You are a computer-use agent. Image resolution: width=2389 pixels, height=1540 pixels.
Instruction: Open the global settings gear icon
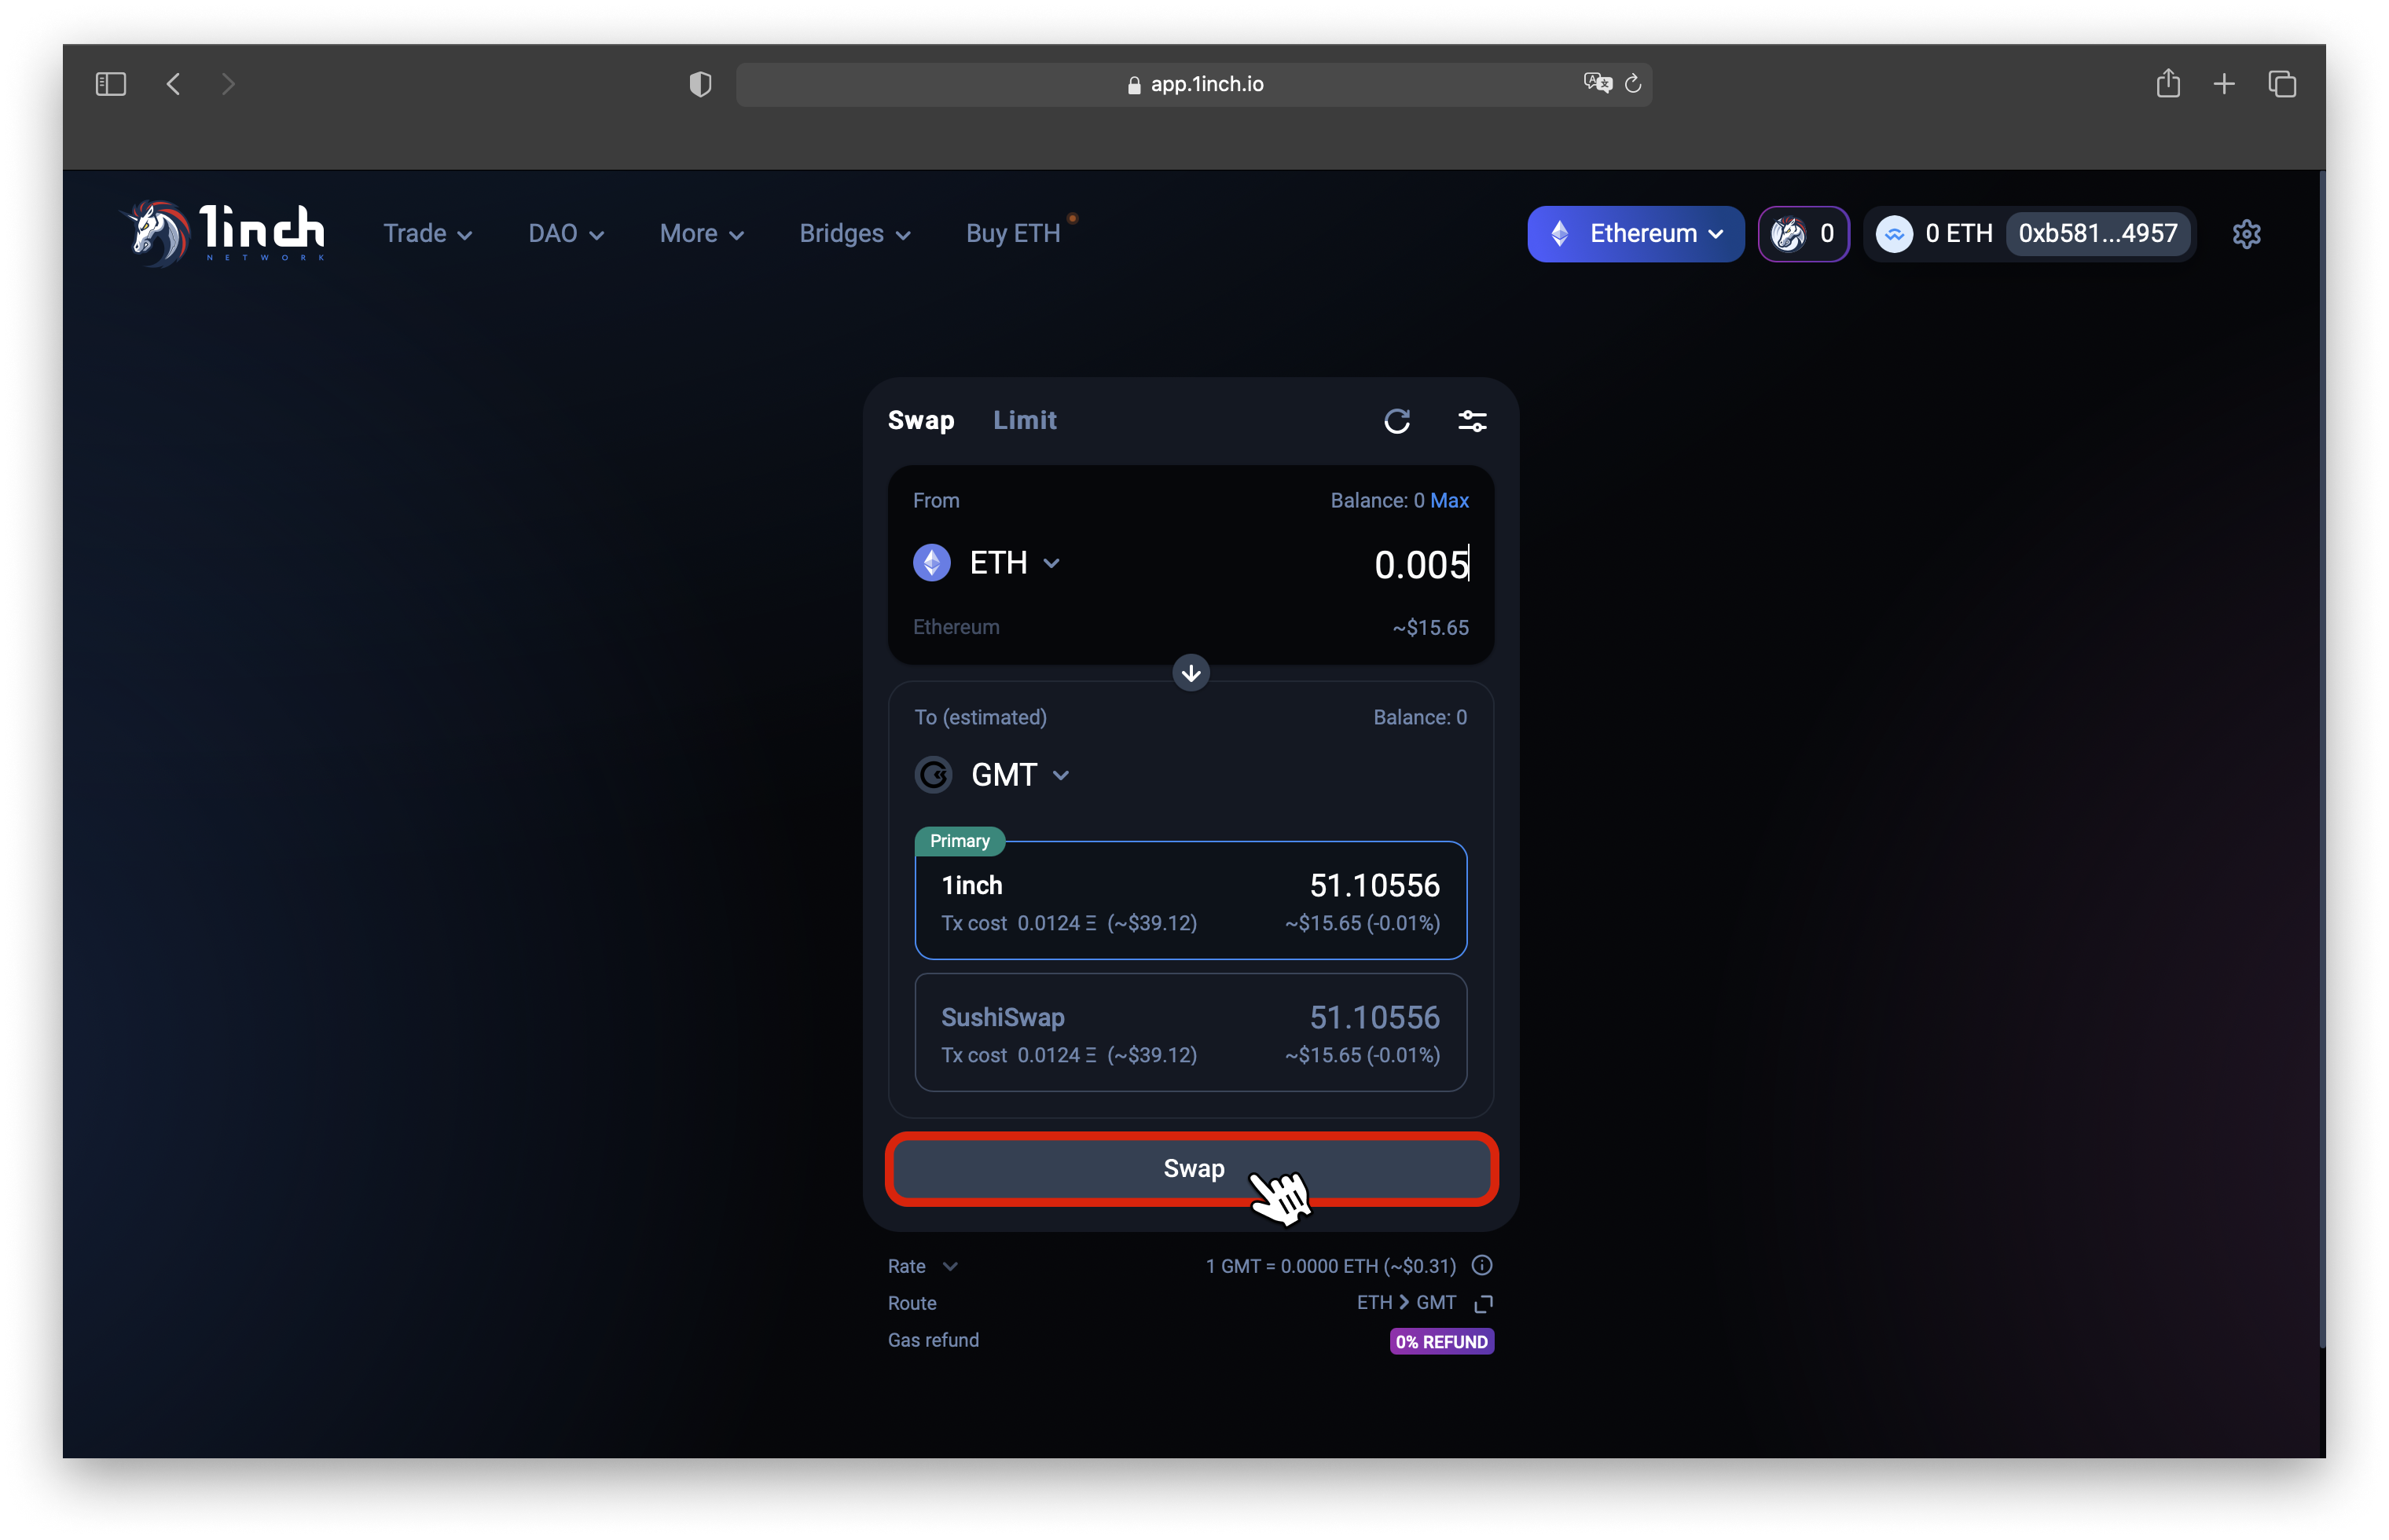[2247, 234]
